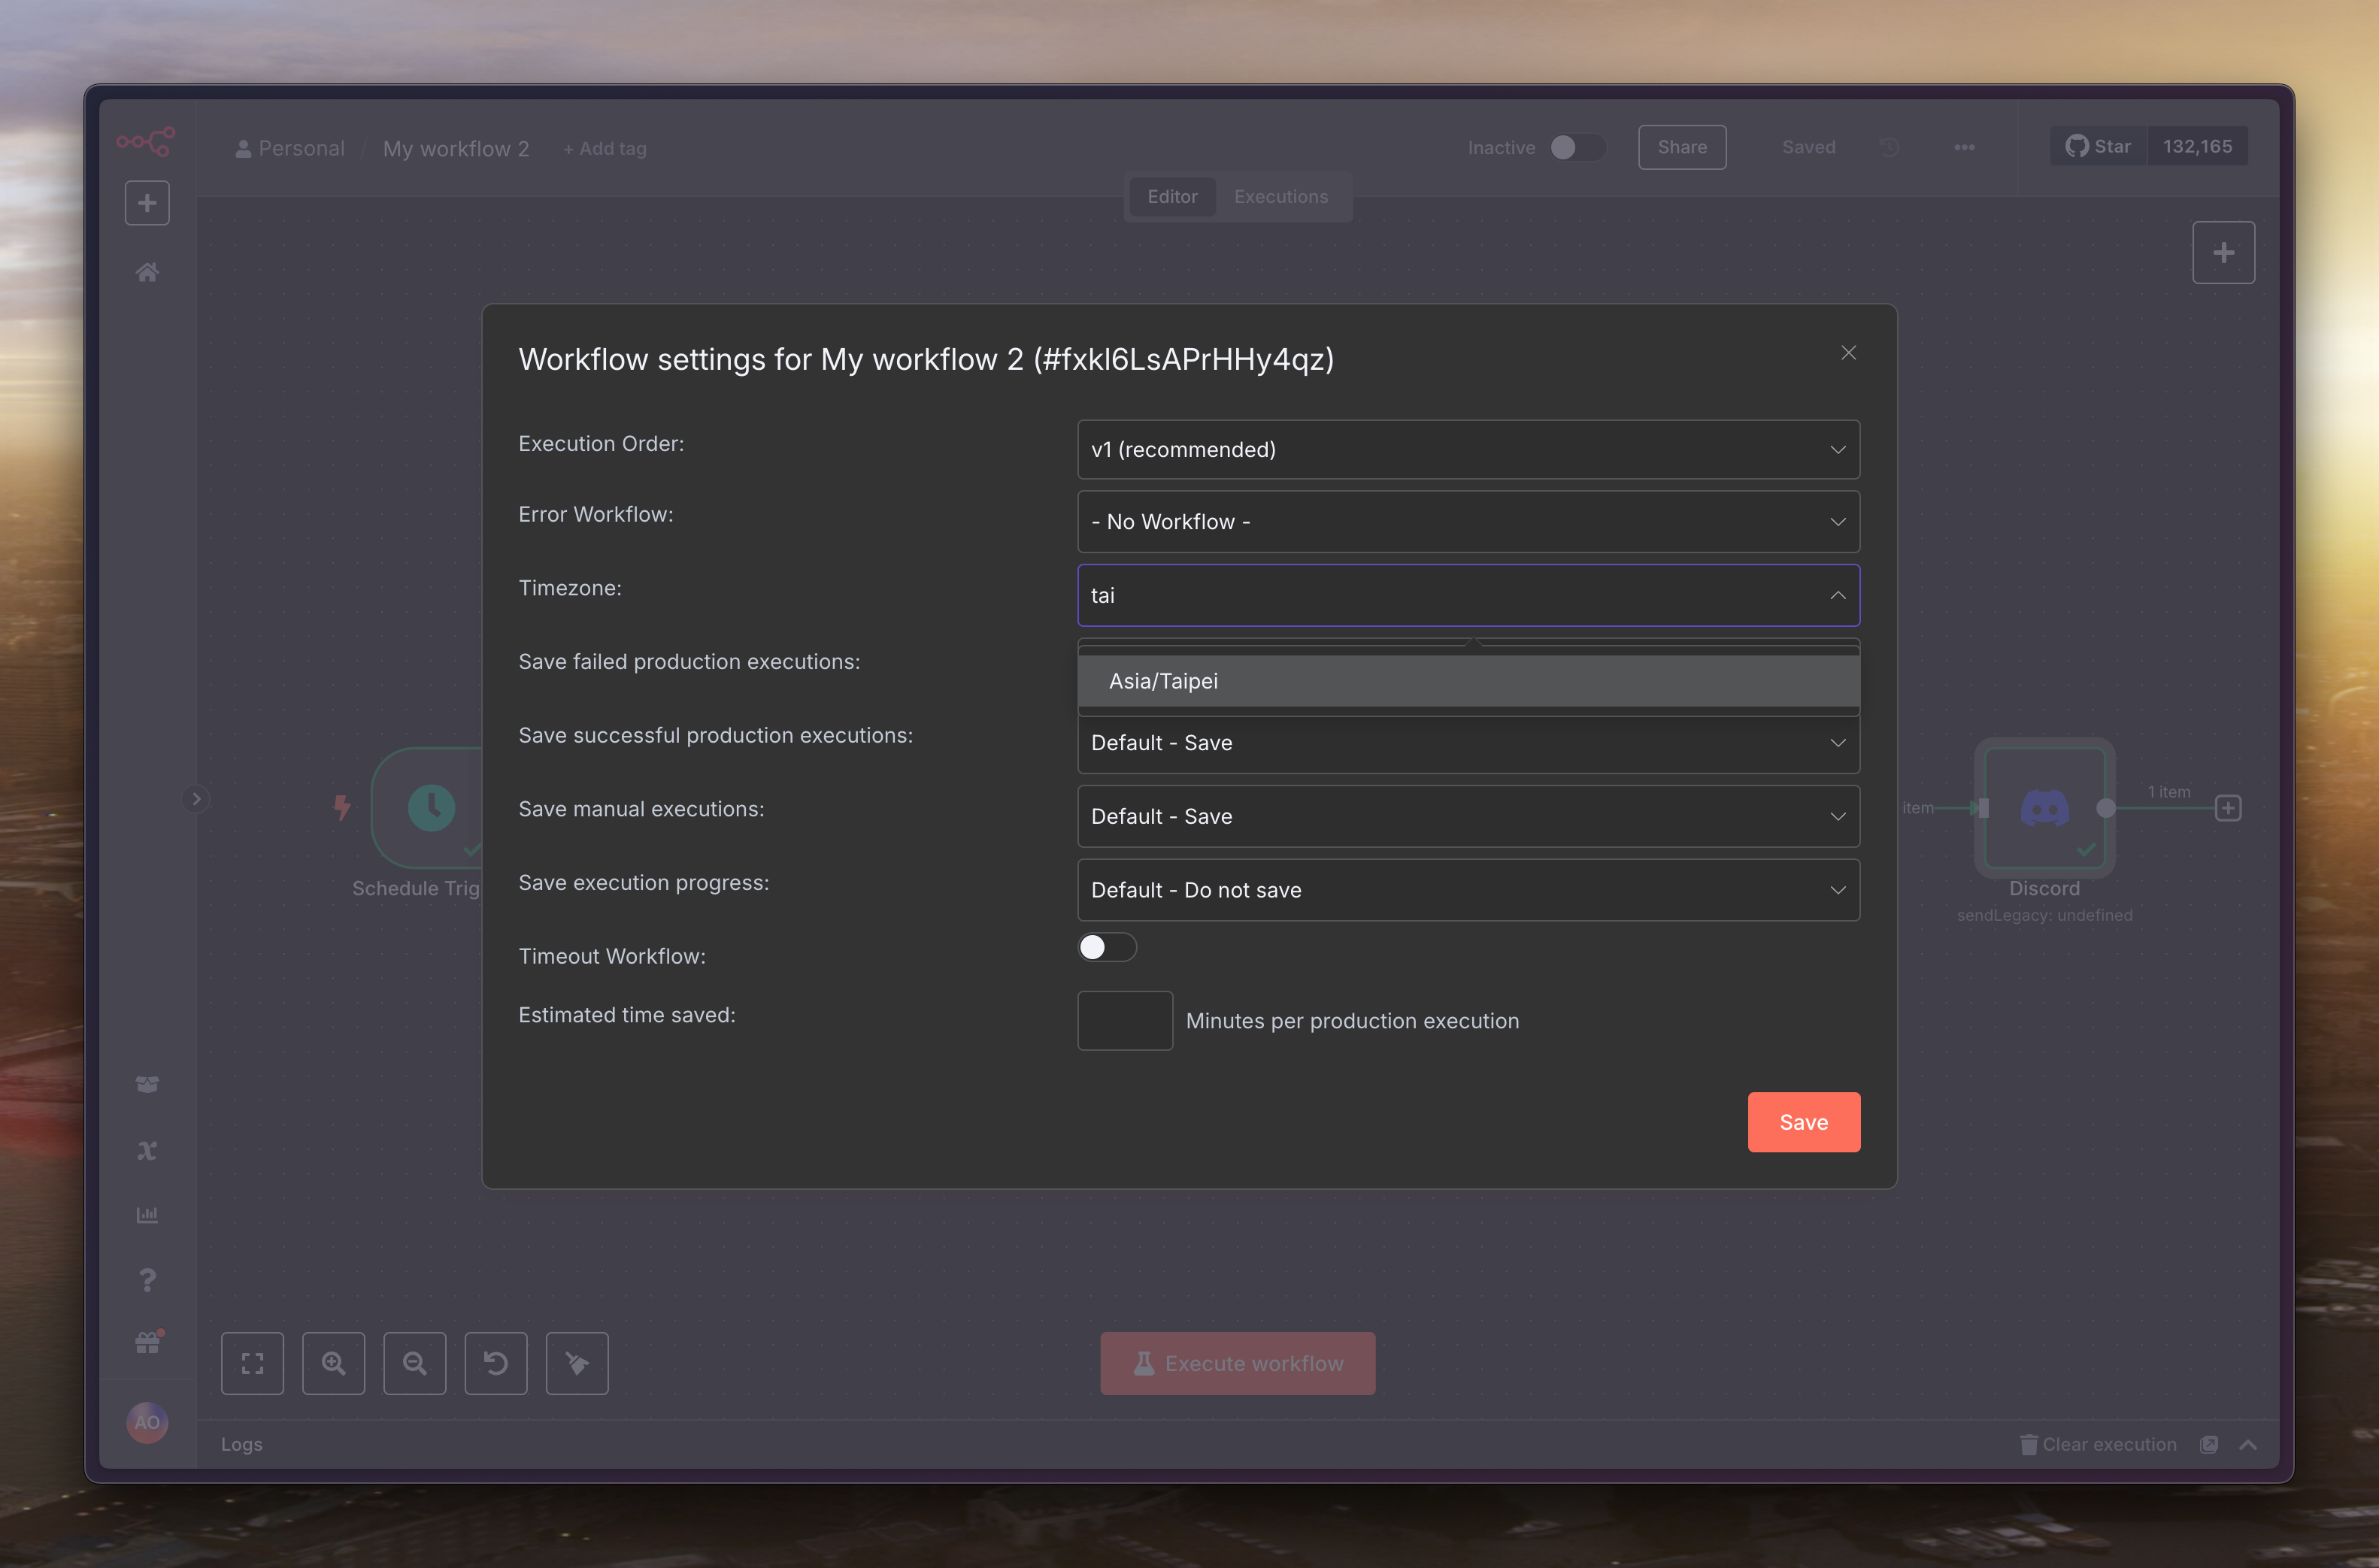Click the tidy up workflow broom icon

(577, 1363)
